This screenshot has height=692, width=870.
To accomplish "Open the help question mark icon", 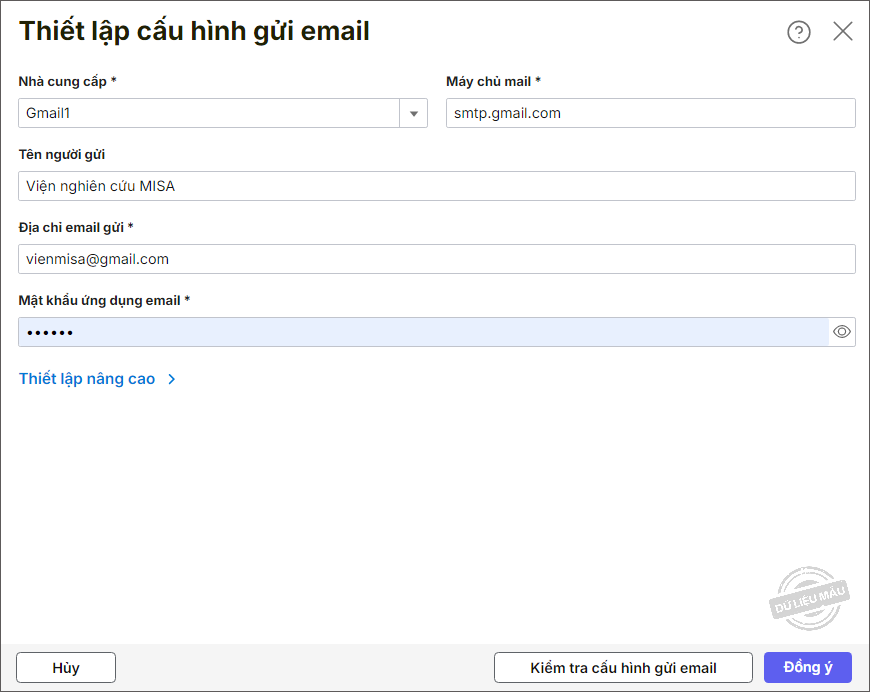I will coord(798,32).
